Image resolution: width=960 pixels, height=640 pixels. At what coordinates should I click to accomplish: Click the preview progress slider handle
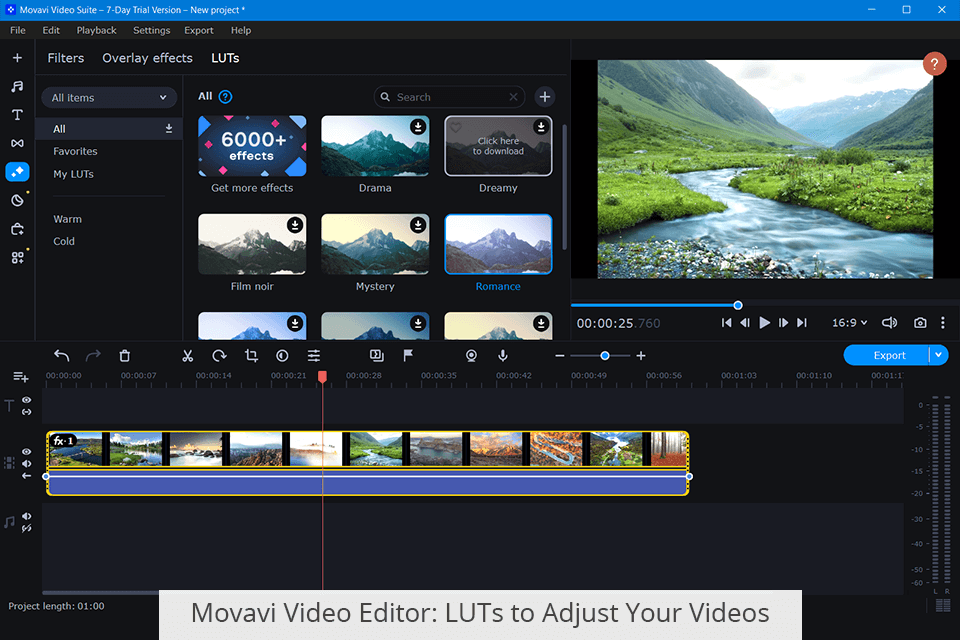pos(738,305)
